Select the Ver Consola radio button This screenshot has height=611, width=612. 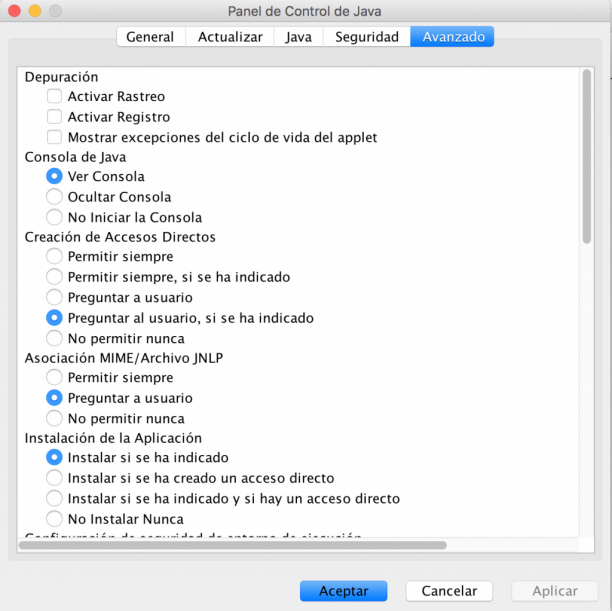54,176
